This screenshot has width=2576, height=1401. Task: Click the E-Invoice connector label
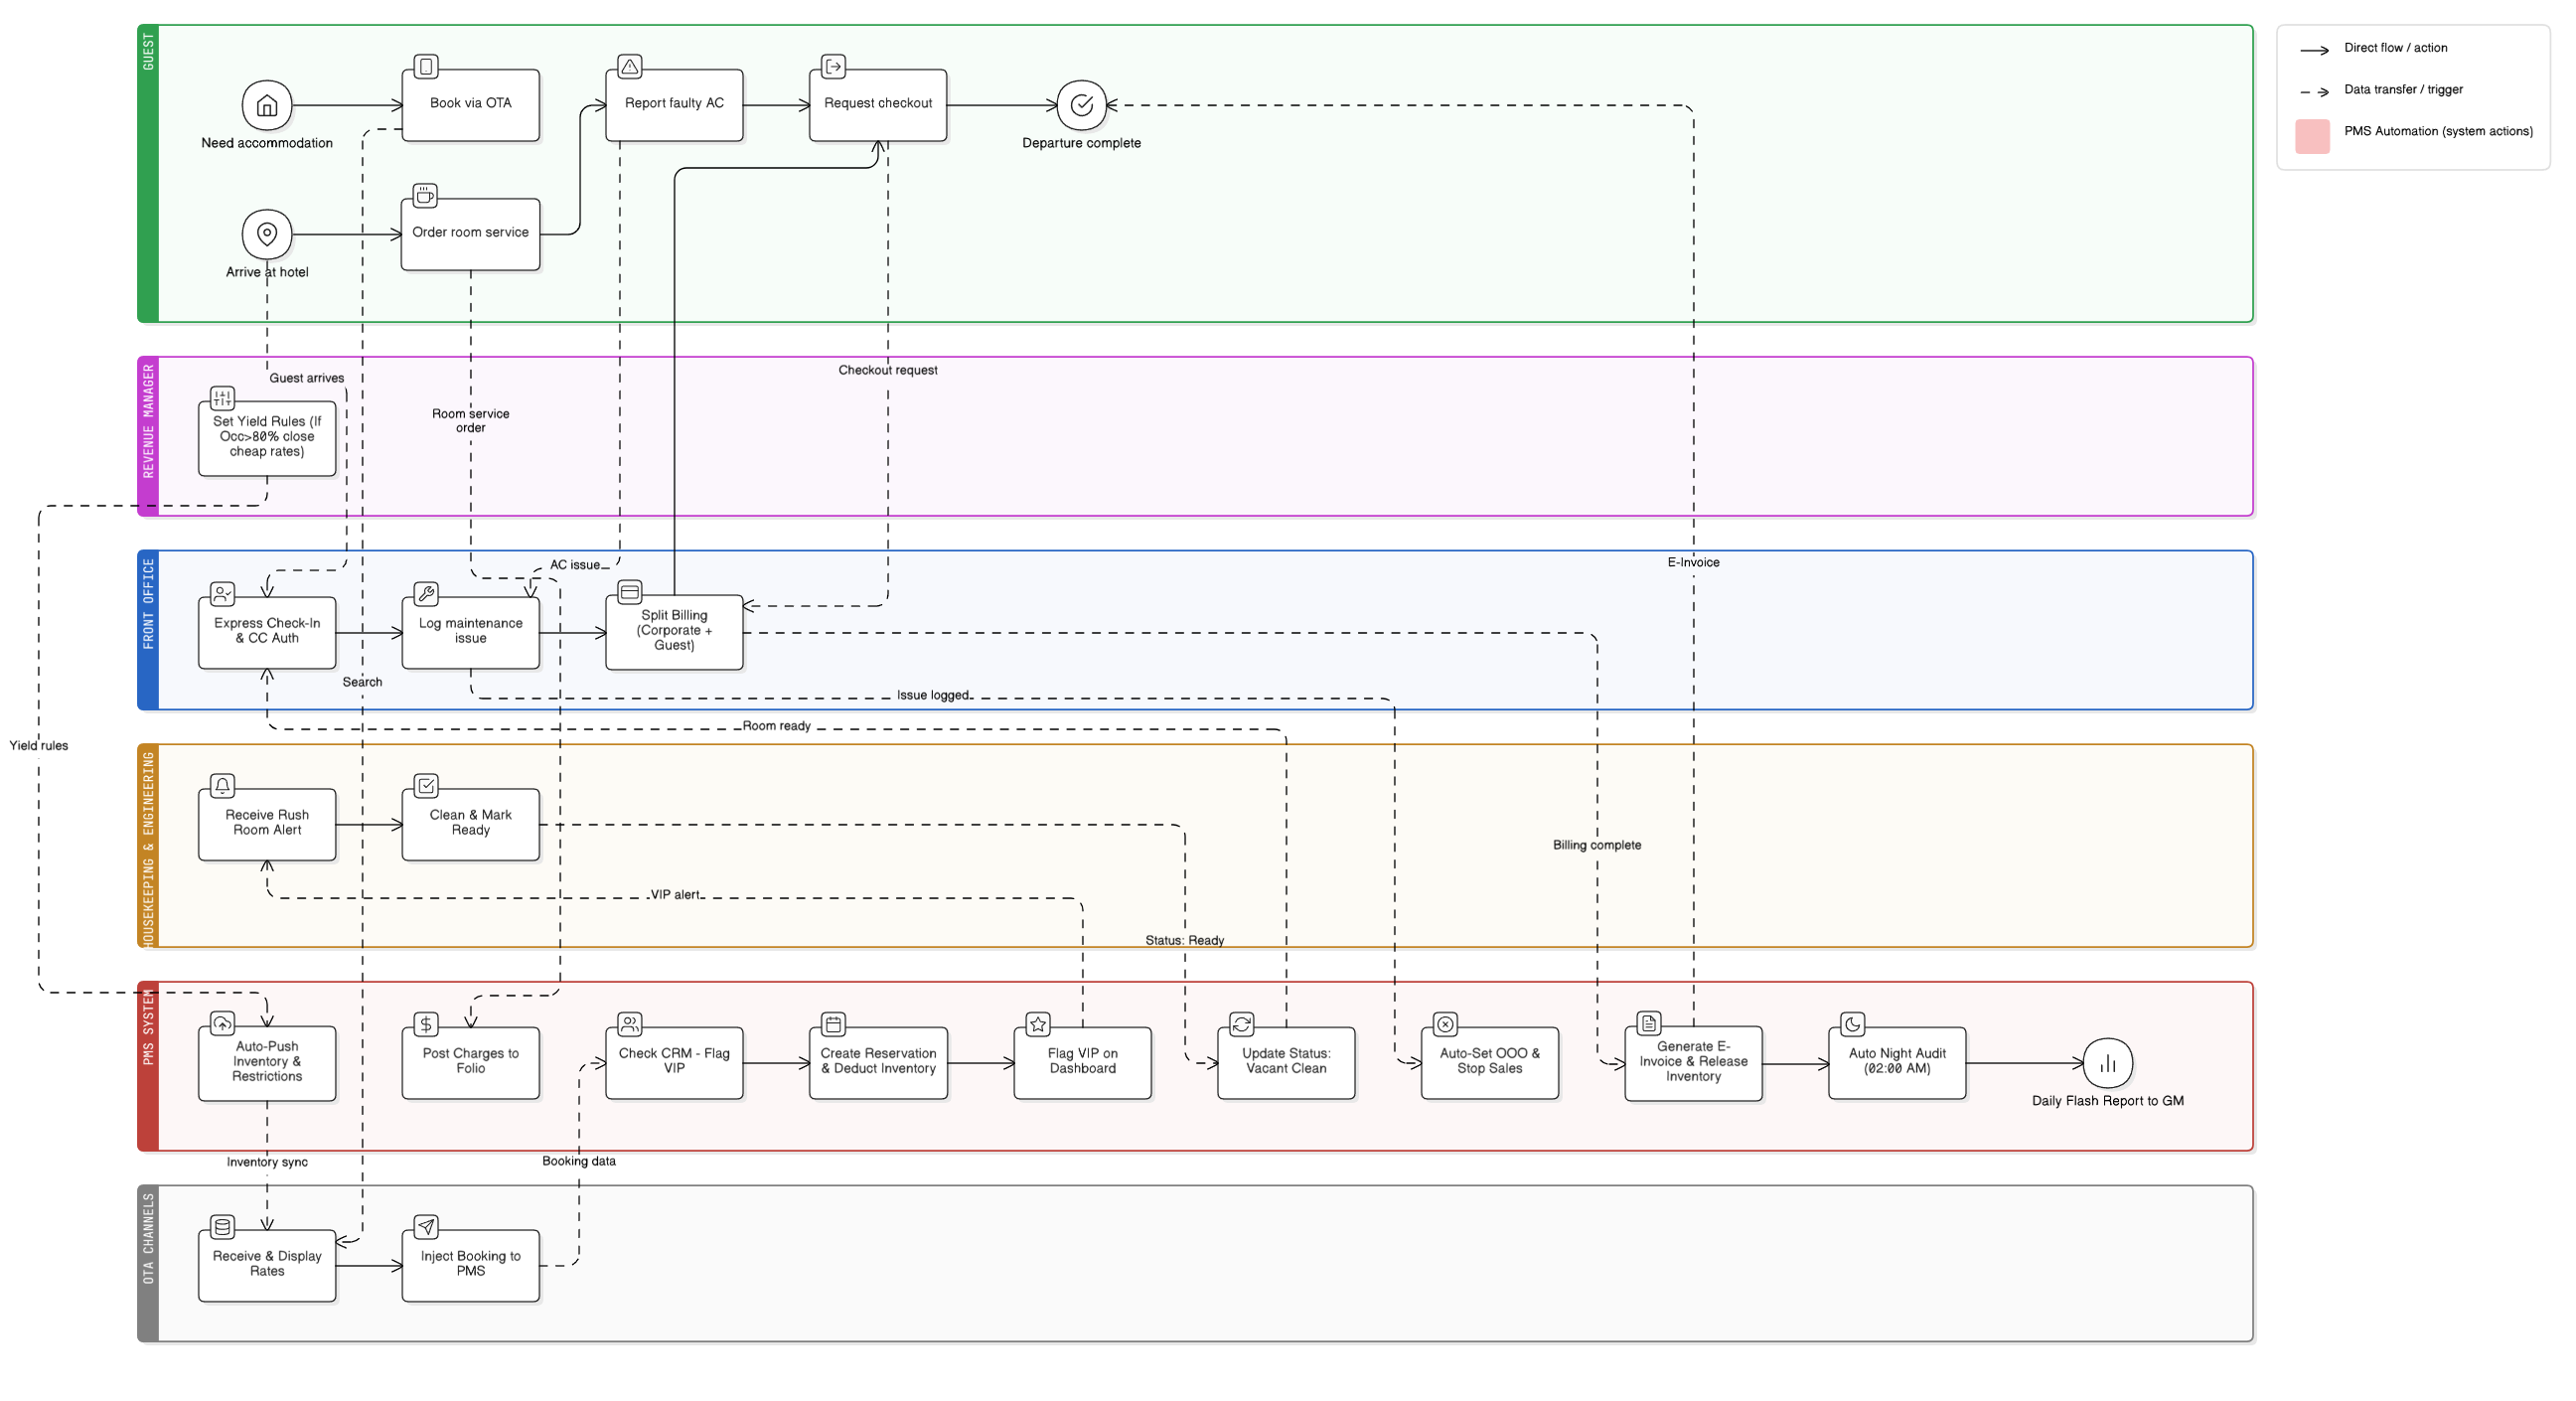[1693, 562]
